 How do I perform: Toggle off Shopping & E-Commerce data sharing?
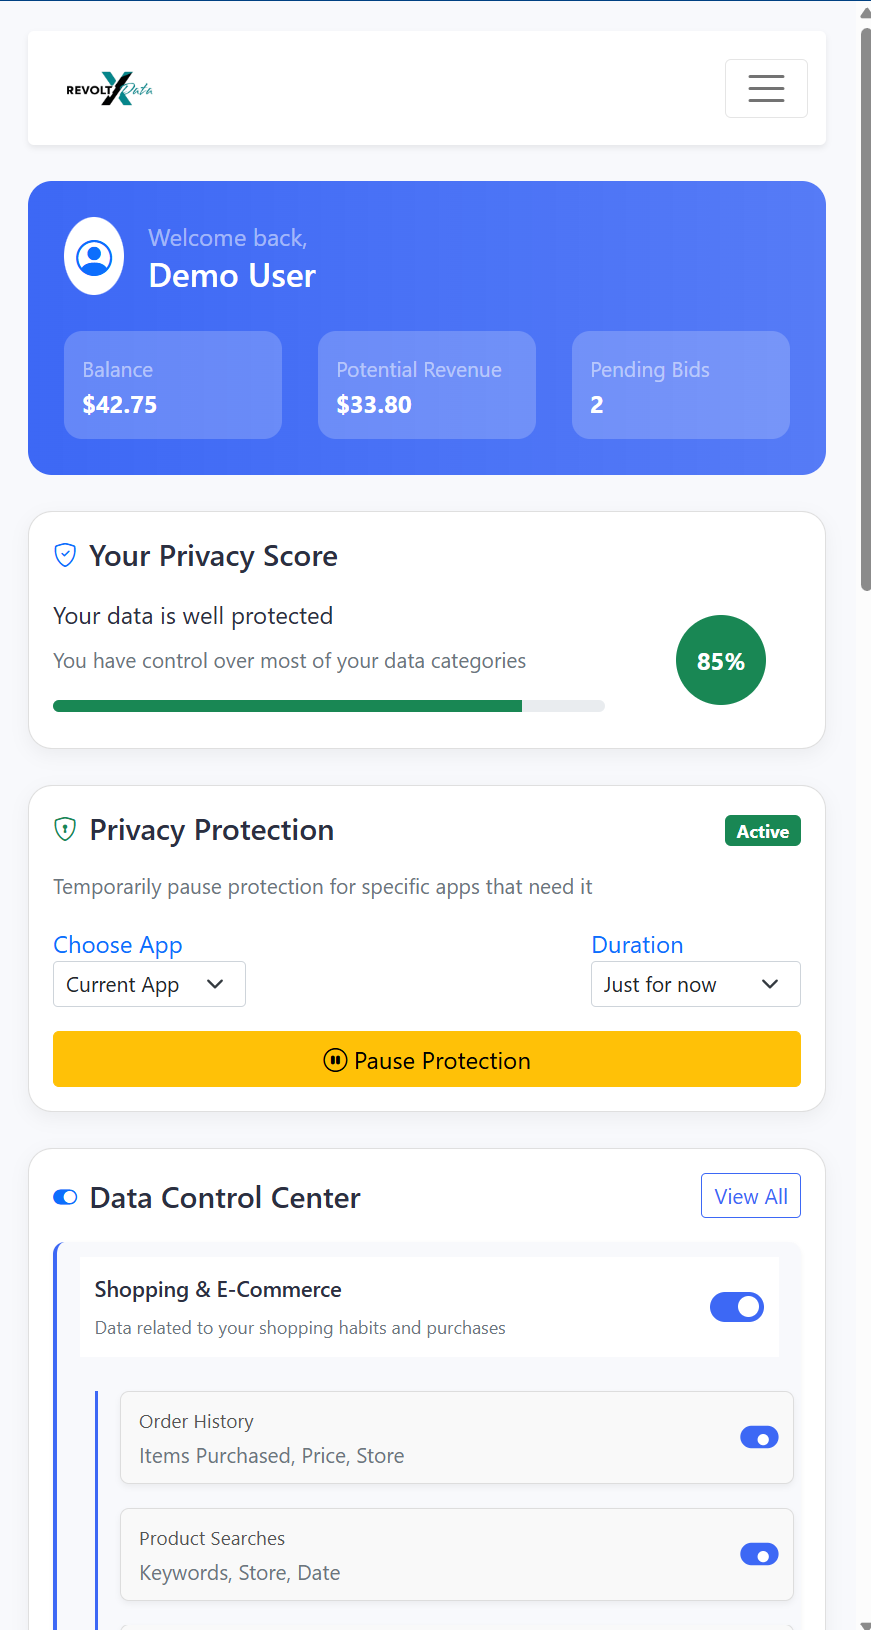tap(737, 1306)
